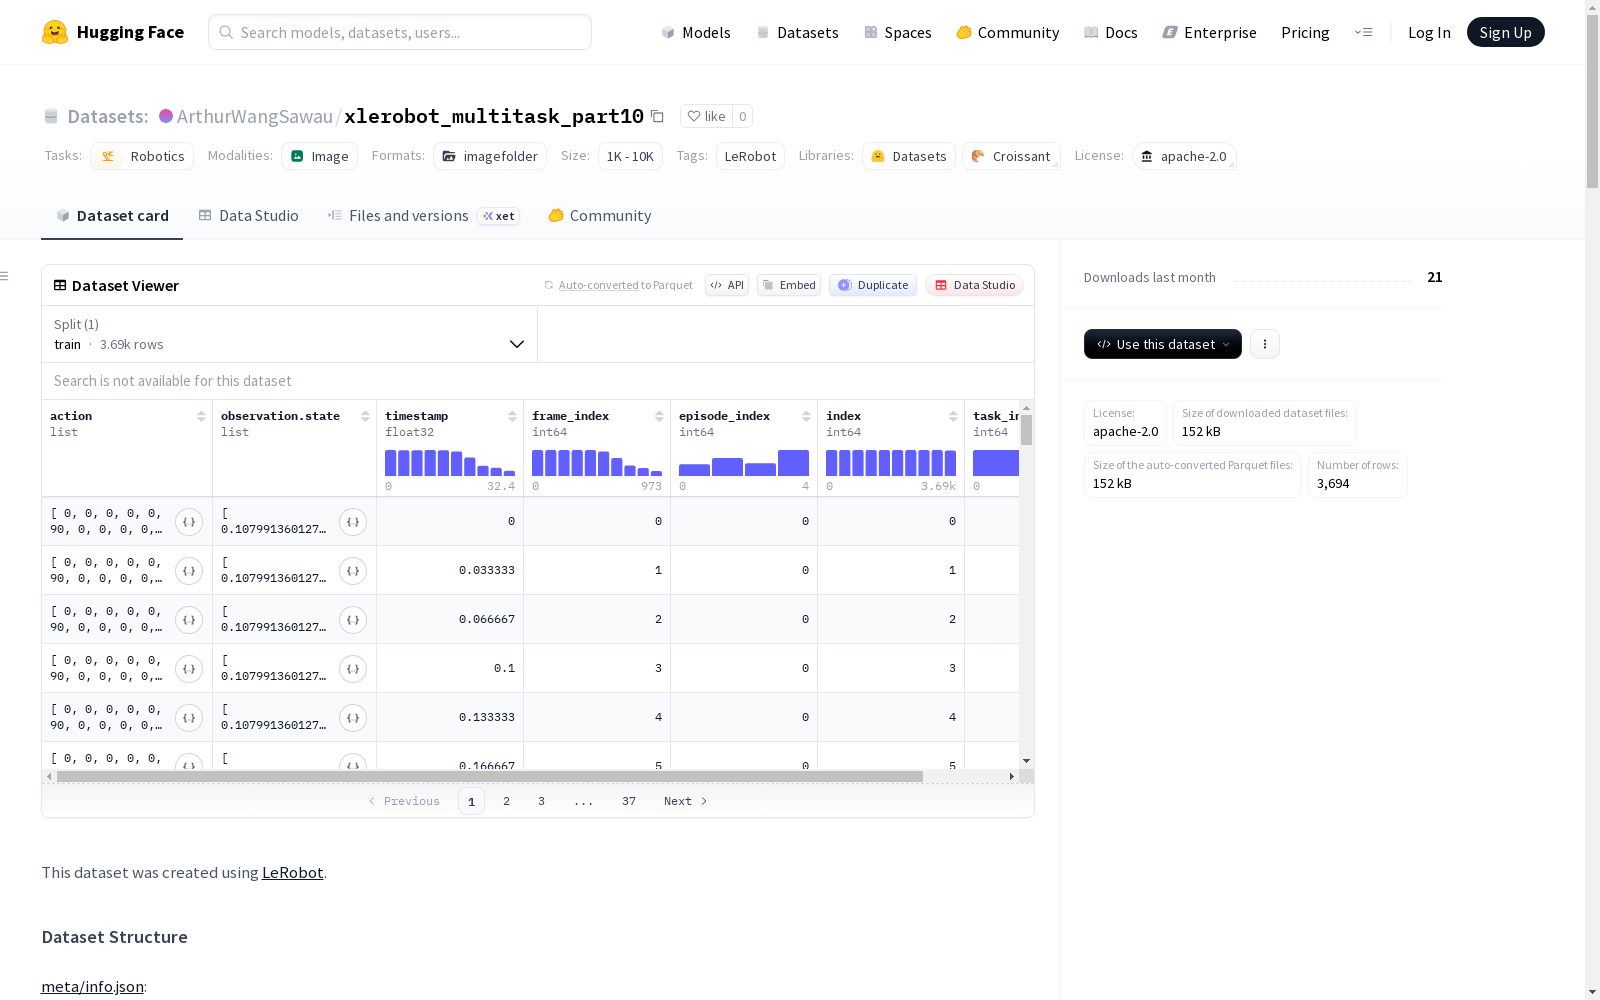This screenshot has width=1600, height=1000.
Task: Expand observation.state cell in timestamp 0.133333 row
Action: [353, 718]
